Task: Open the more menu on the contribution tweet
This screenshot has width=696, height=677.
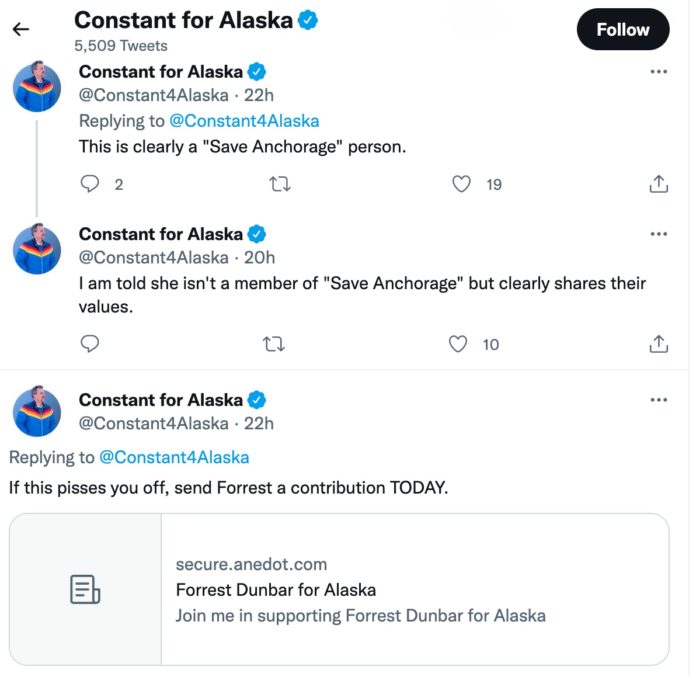Action: pyautogui.click(x=658, y=400)
